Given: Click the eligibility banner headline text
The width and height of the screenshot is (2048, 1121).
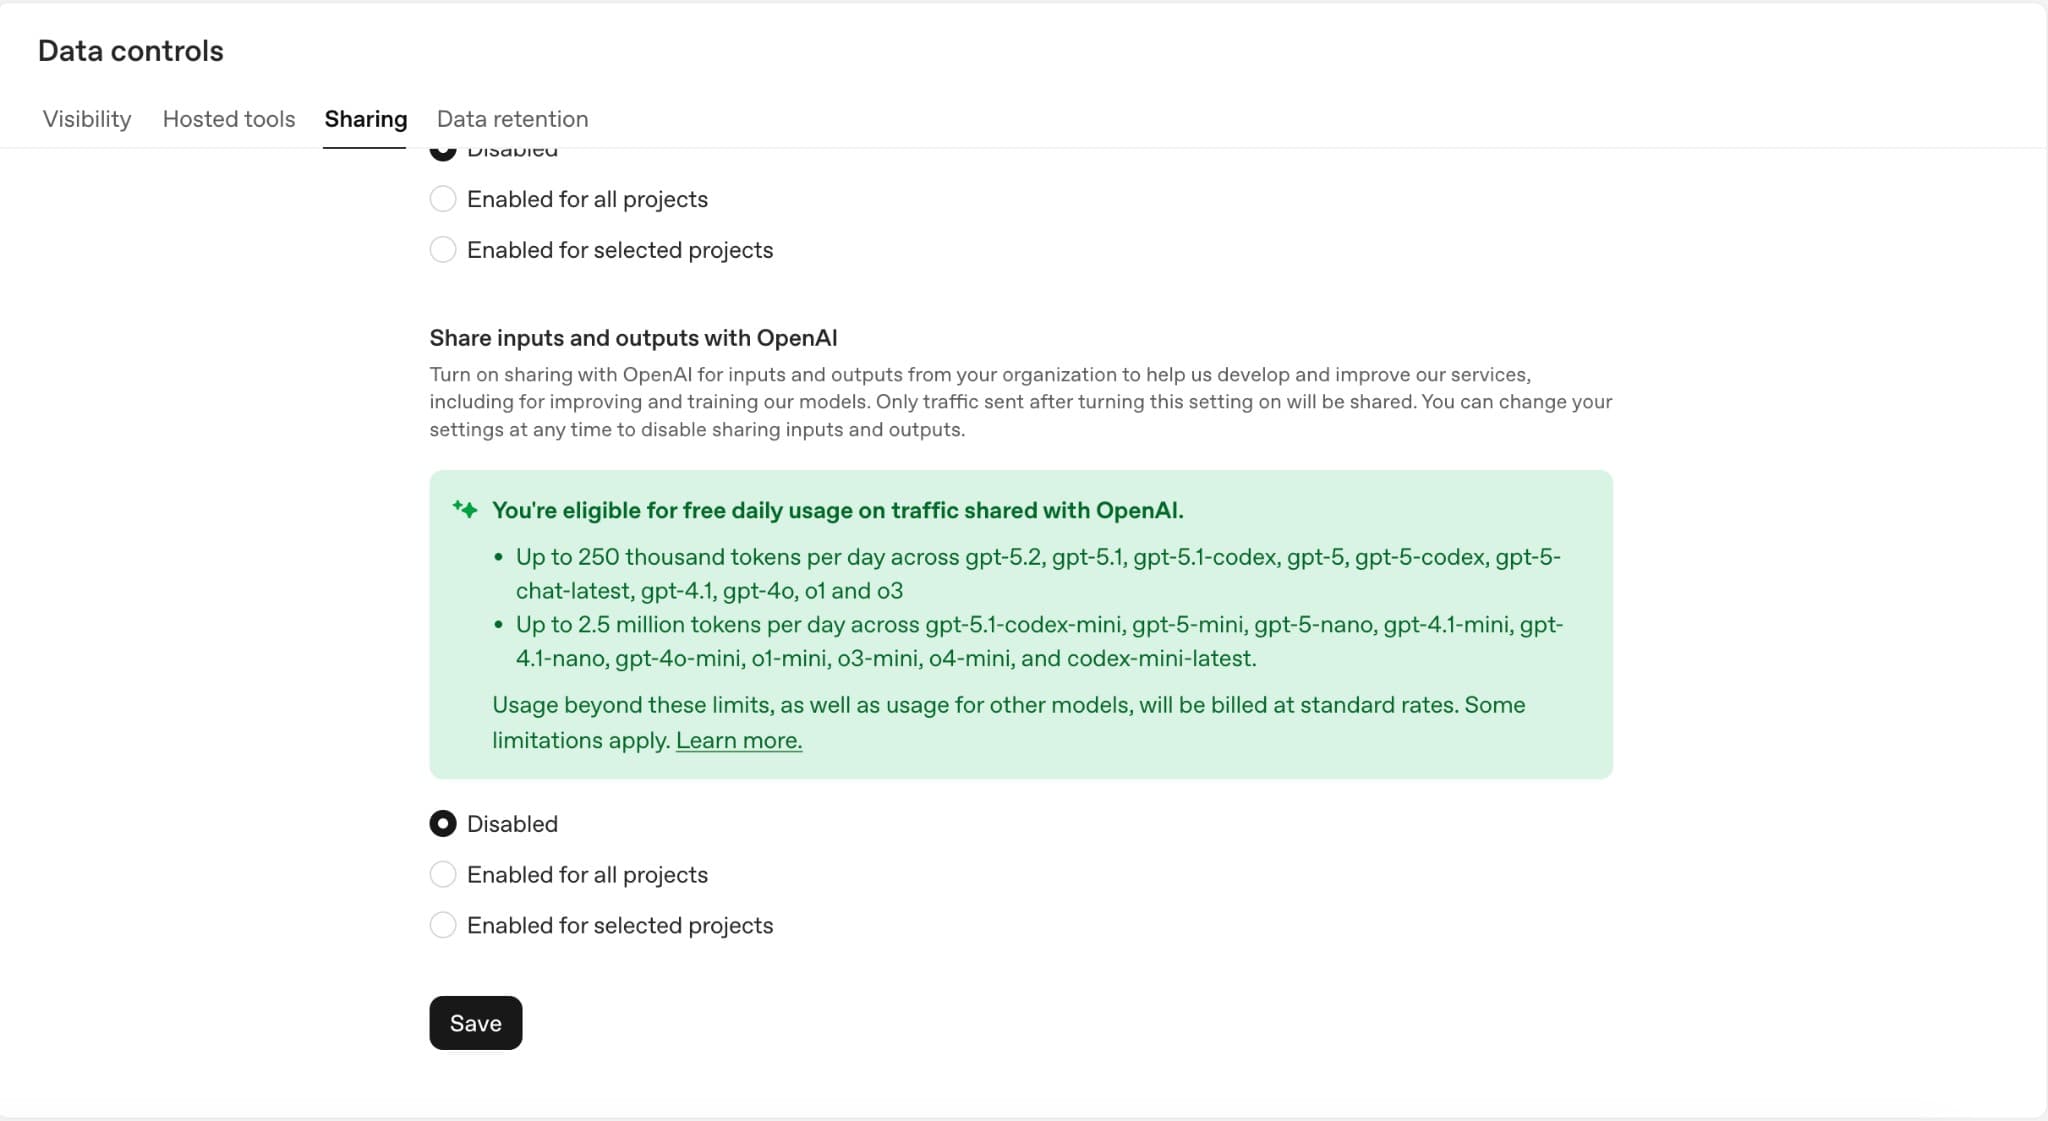Looking at the screenshot, I should pyautogui.click(x=837, y=510).
